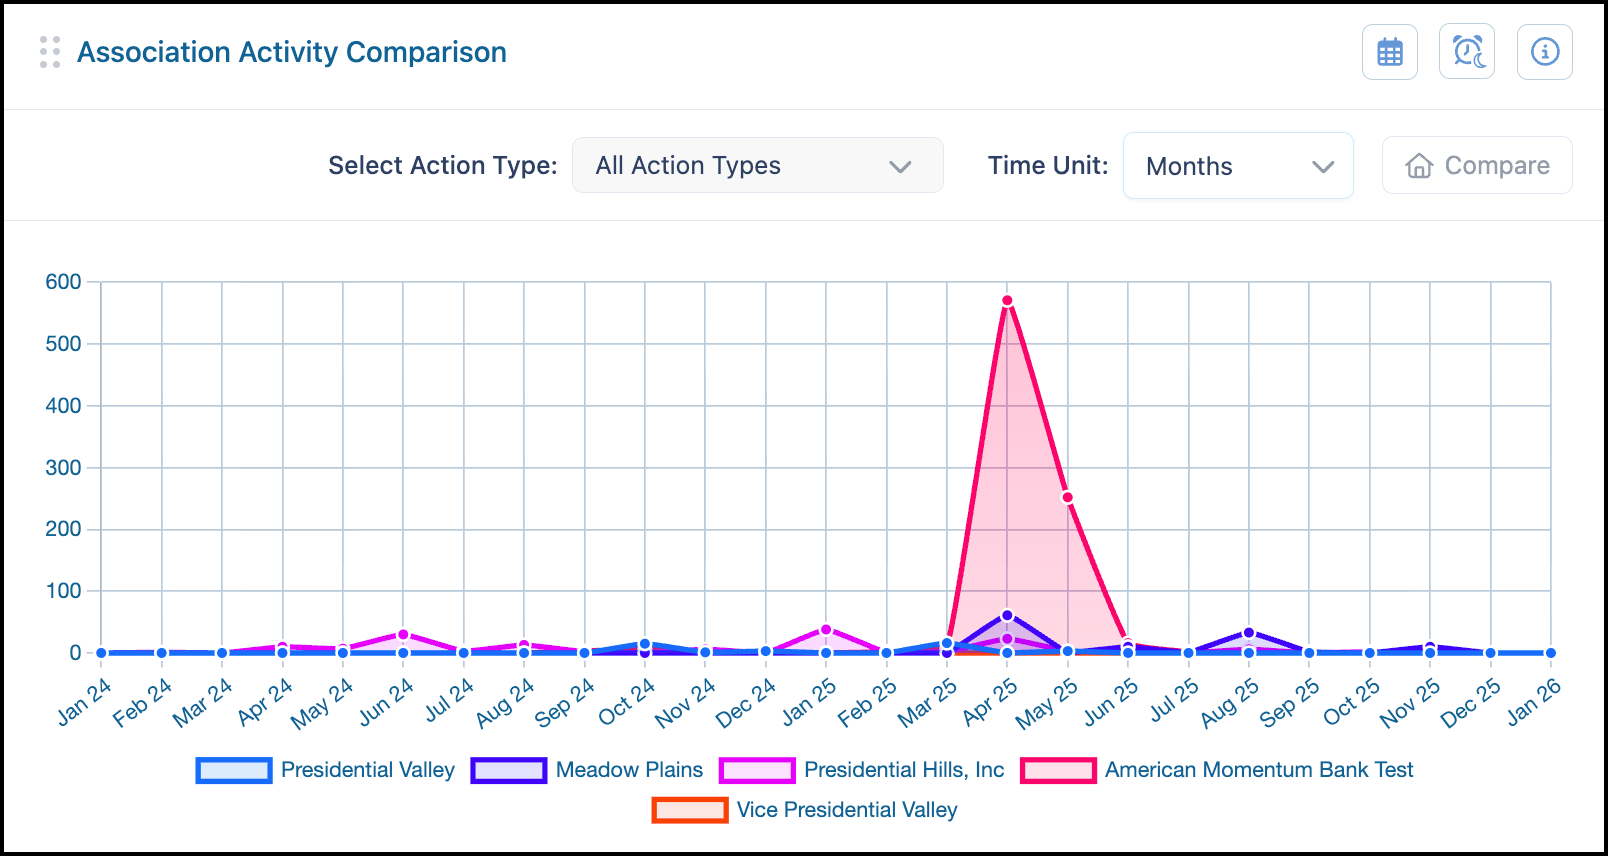1608x856 pixels.
Task: Click the Apr 25 peak data point
Action: (x=1007, y=301)
